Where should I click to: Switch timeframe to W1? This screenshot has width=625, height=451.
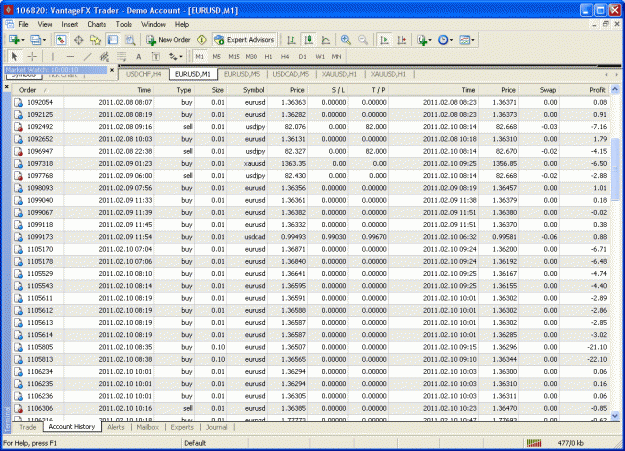pos(320,57)
